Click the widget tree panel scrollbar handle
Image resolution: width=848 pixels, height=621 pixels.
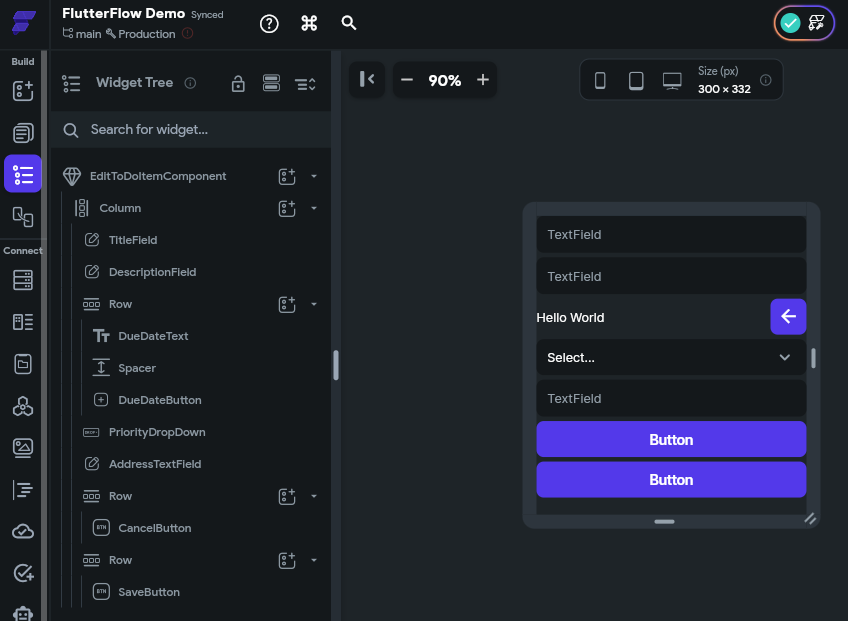[x=336, y=365]
